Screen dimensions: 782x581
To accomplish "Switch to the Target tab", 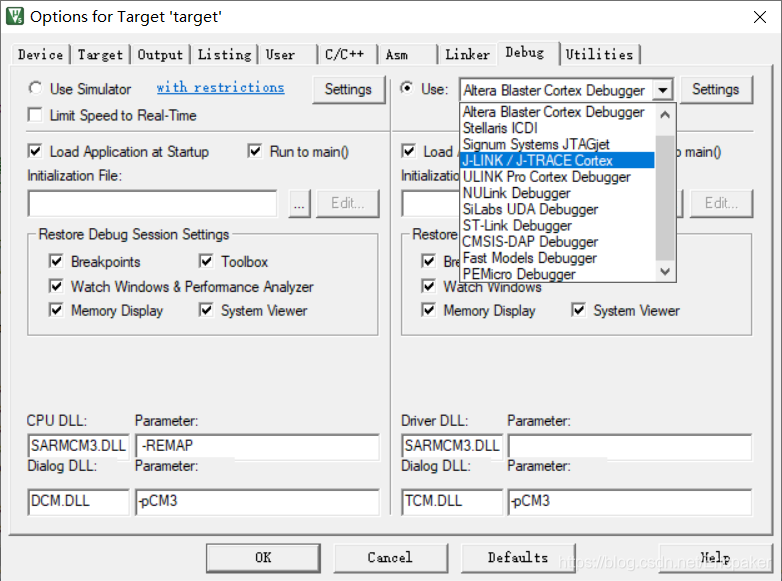I will (100, 54).
